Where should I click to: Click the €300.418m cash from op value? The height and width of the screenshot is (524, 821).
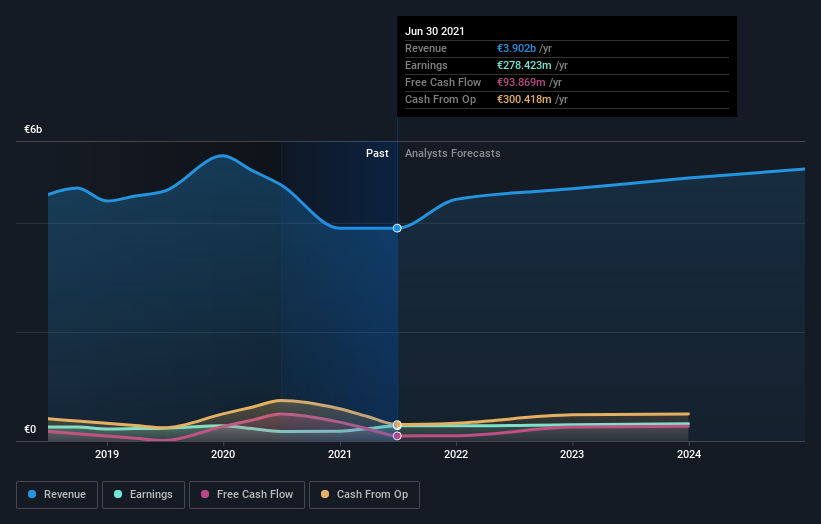pos(524,99)
